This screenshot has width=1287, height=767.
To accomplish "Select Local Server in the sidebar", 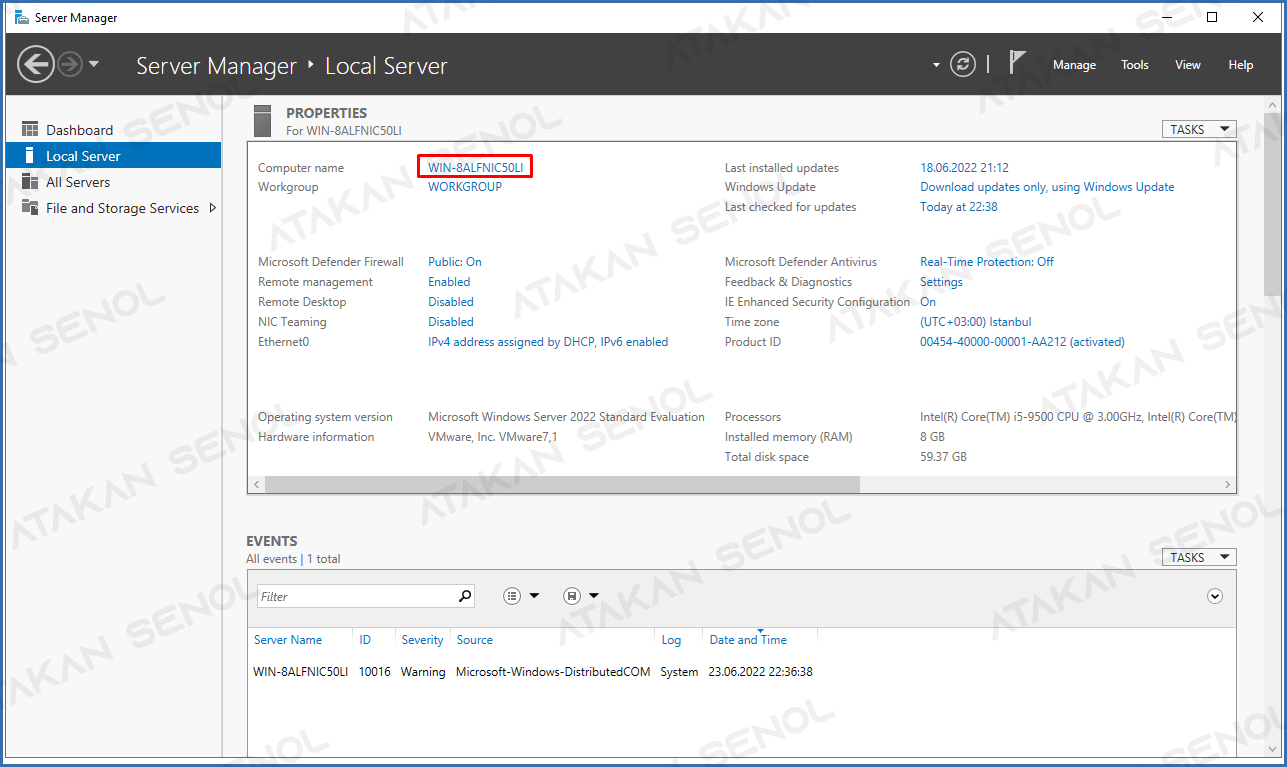I will pos(113,156).
